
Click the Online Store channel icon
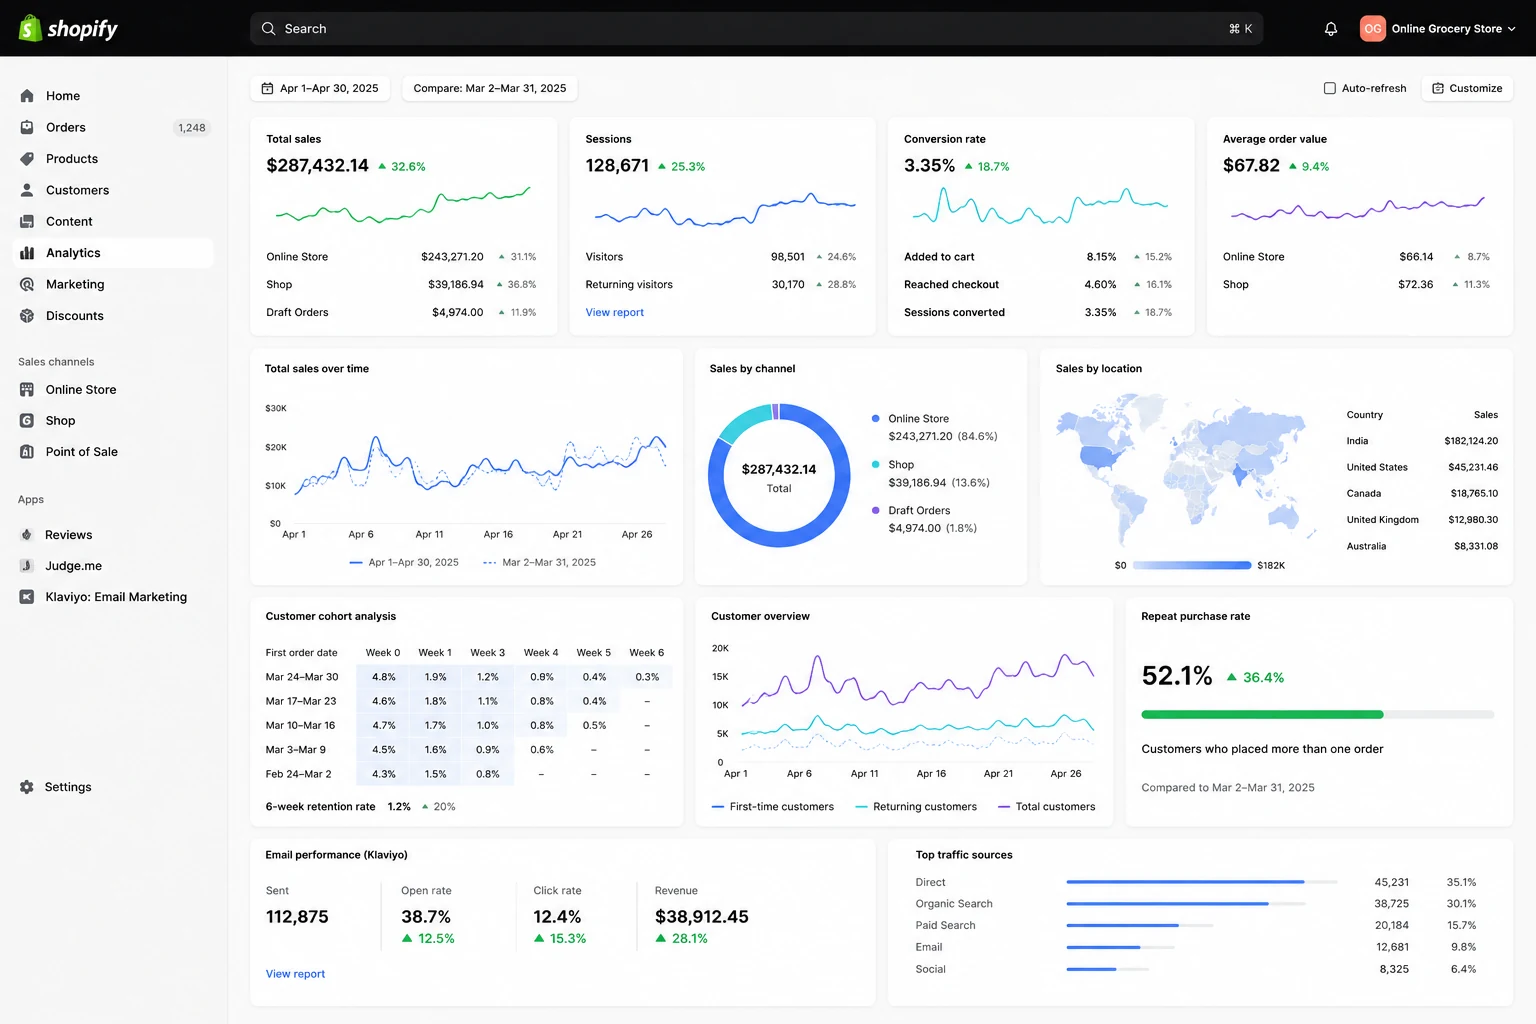coord(27,390)
